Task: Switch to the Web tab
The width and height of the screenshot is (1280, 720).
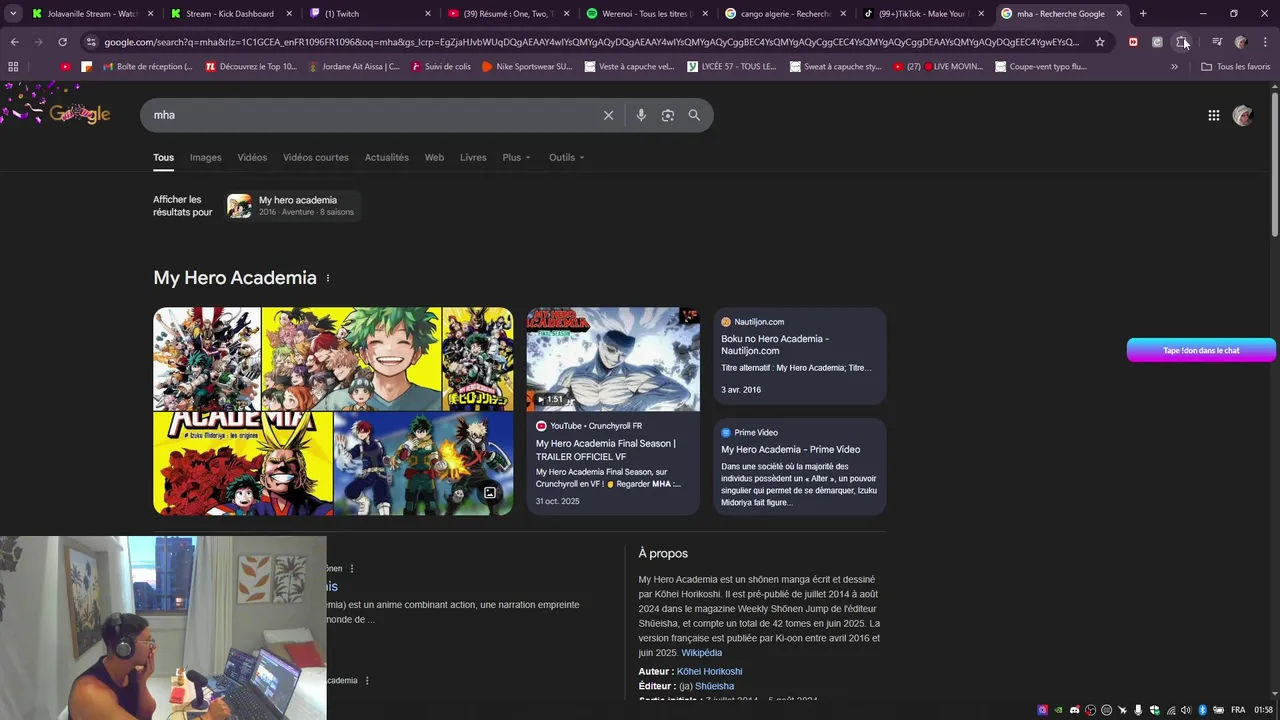Action: [x=434, y=157]
